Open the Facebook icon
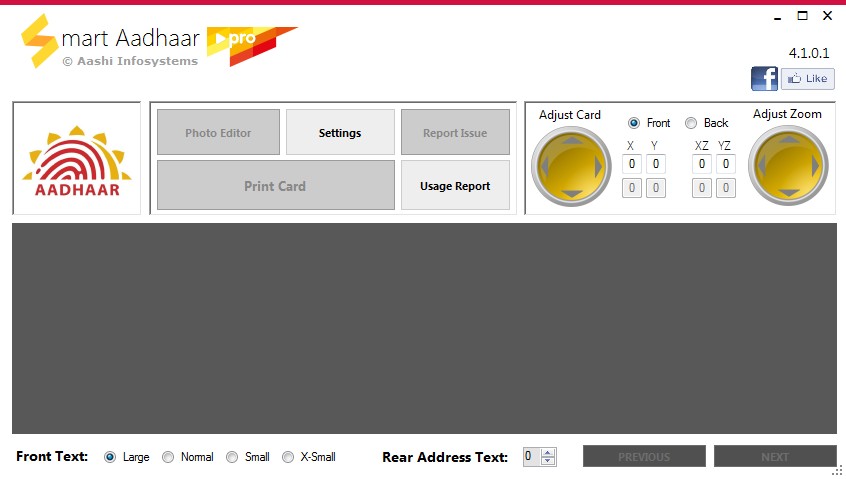The width and height of the screenshot is (846, 479). point(765,79)
